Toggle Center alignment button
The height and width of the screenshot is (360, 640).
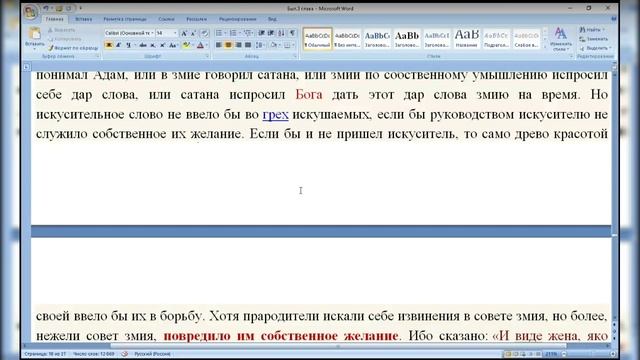pyautogui.click(x=229, y=45)
